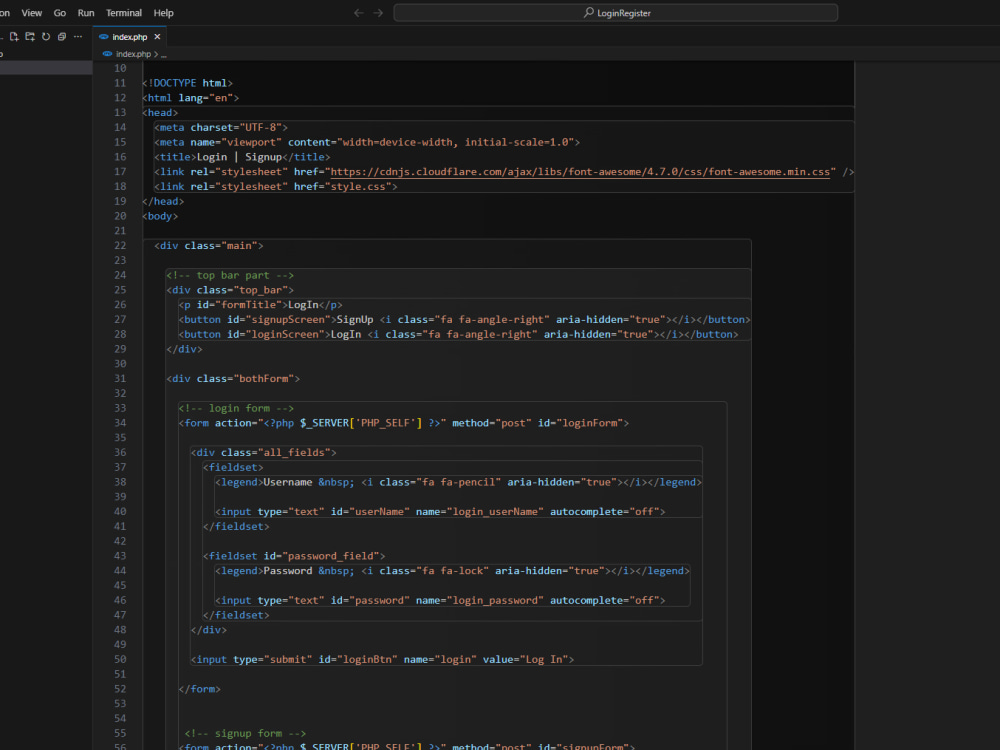Collapse all folders in Explorer
The height and width of the screenshot is (750, 1000).
62,37
